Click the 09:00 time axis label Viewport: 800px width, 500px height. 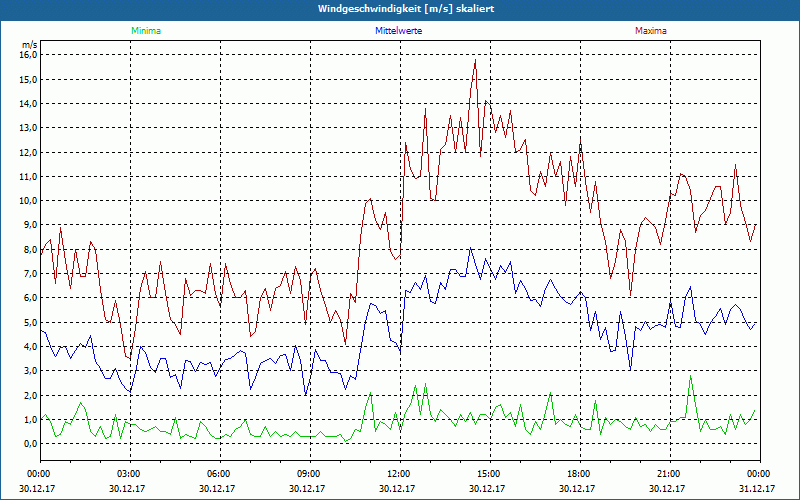pos(310,474)
